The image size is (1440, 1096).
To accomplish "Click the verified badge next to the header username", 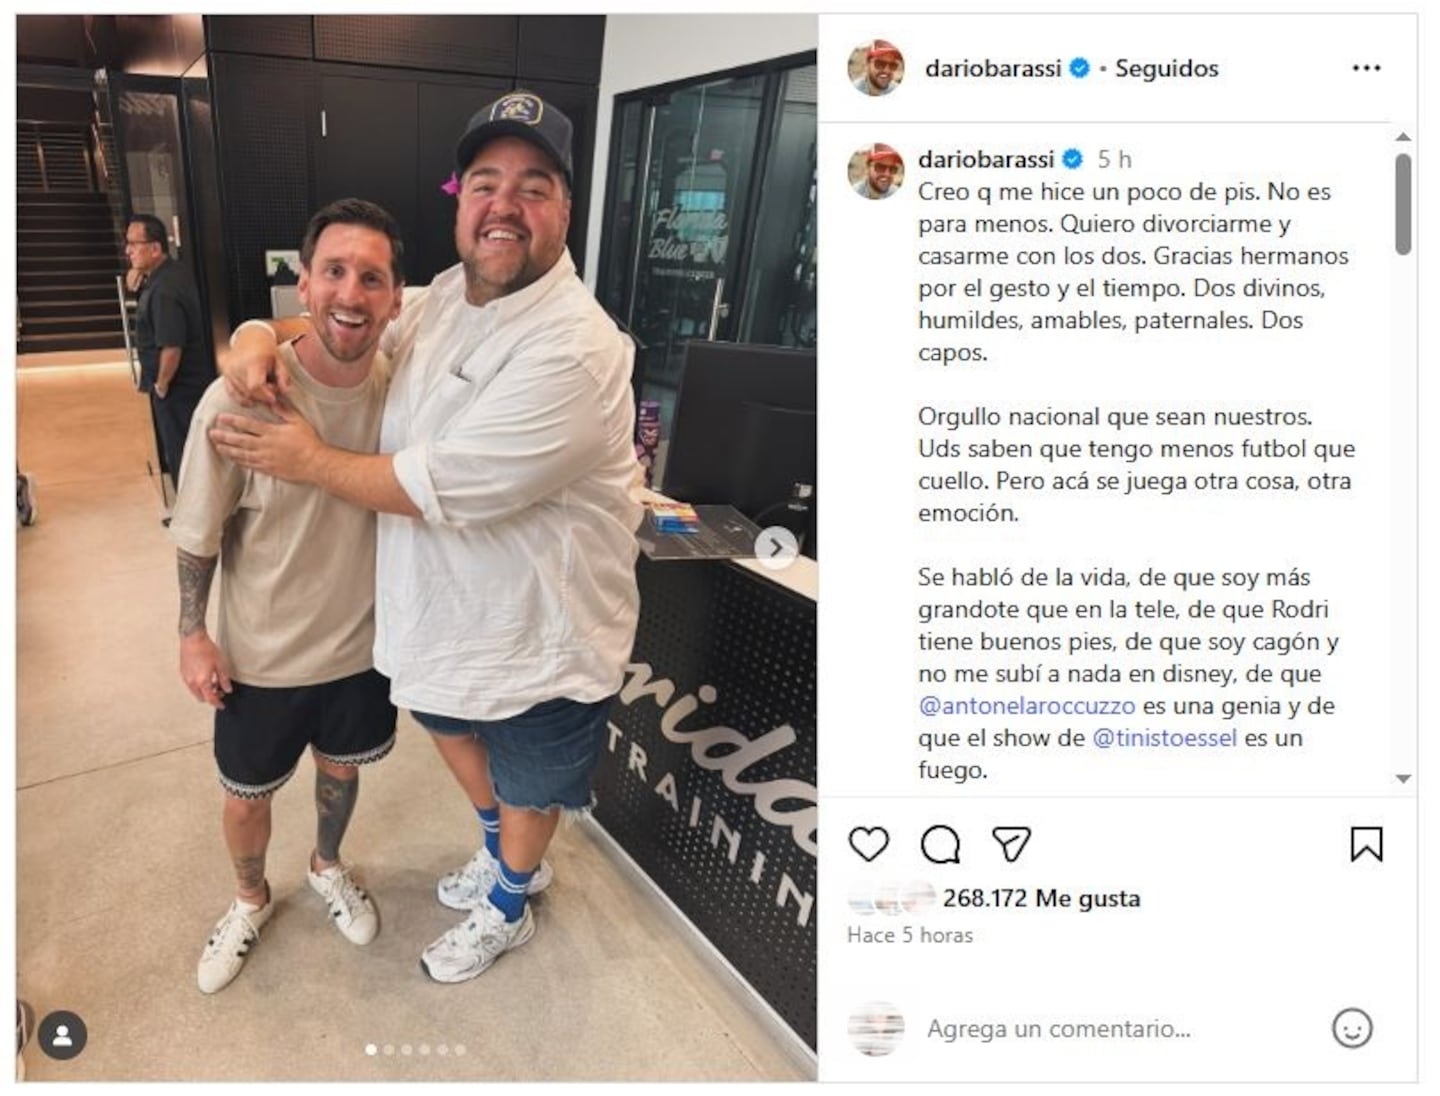I will [x=1079, y=68].
